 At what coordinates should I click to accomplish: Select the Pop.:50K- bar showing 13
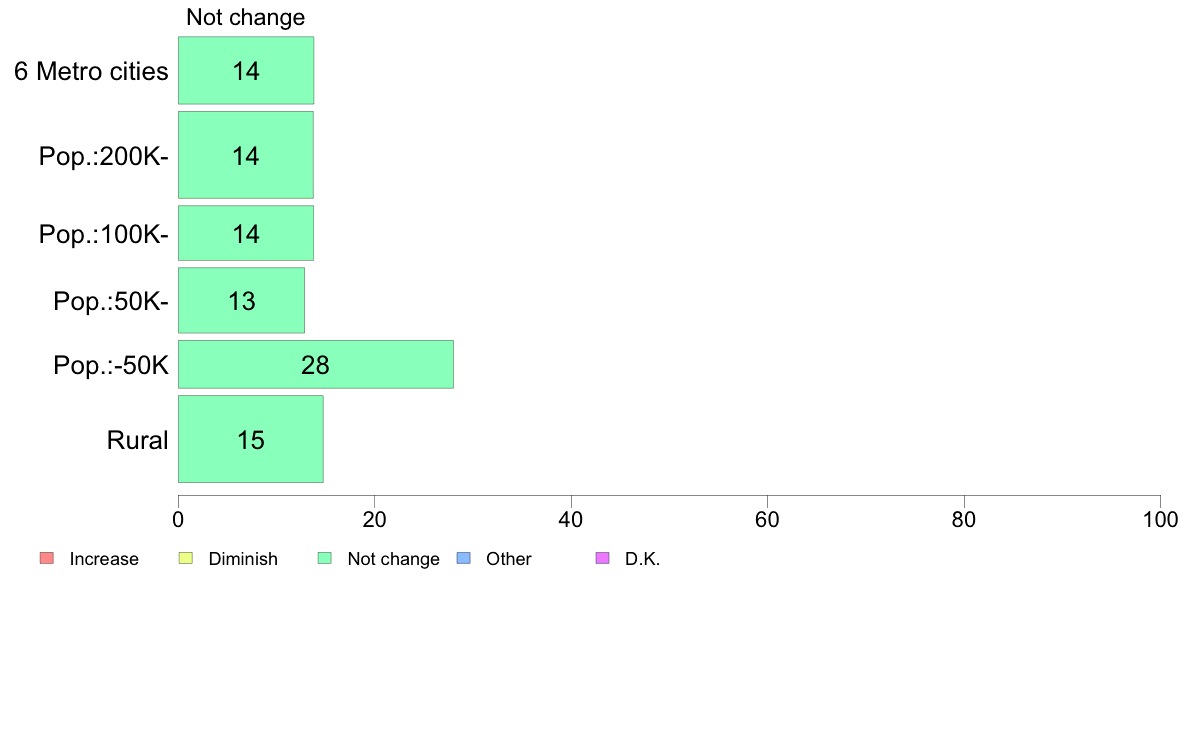tap(242, 300)
